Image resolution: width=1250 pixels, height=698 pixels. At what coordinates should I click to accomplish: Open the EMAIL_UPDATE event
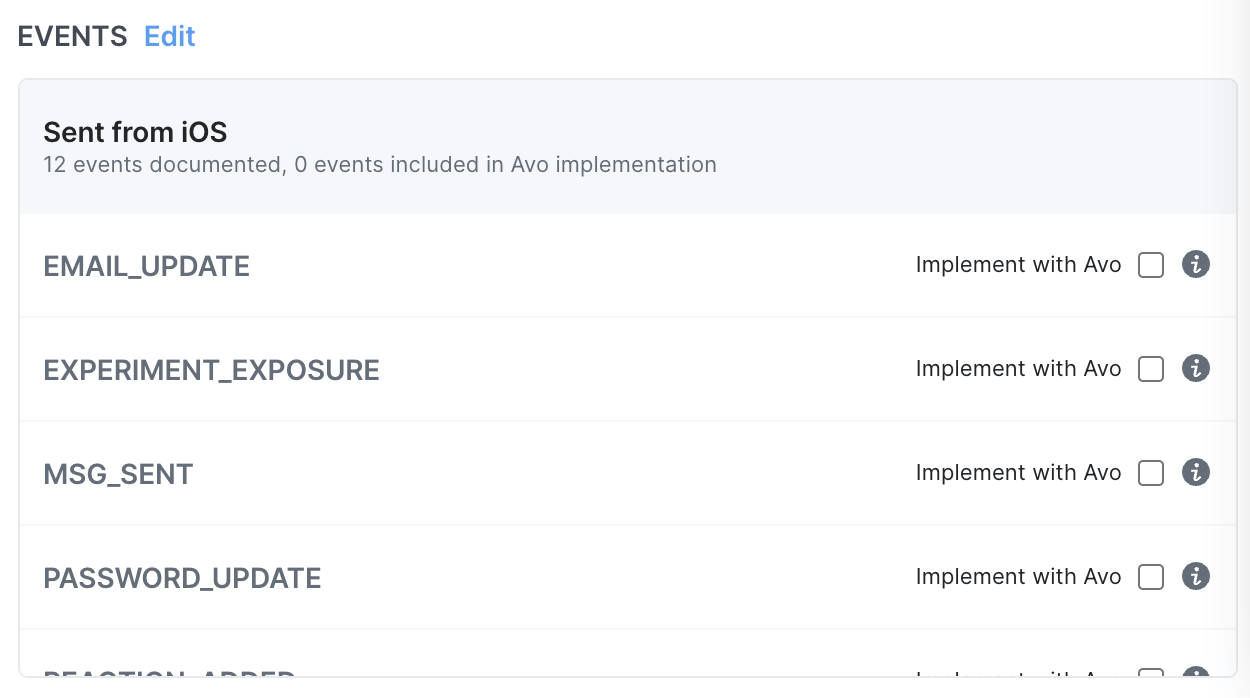[x=146, y=266]
